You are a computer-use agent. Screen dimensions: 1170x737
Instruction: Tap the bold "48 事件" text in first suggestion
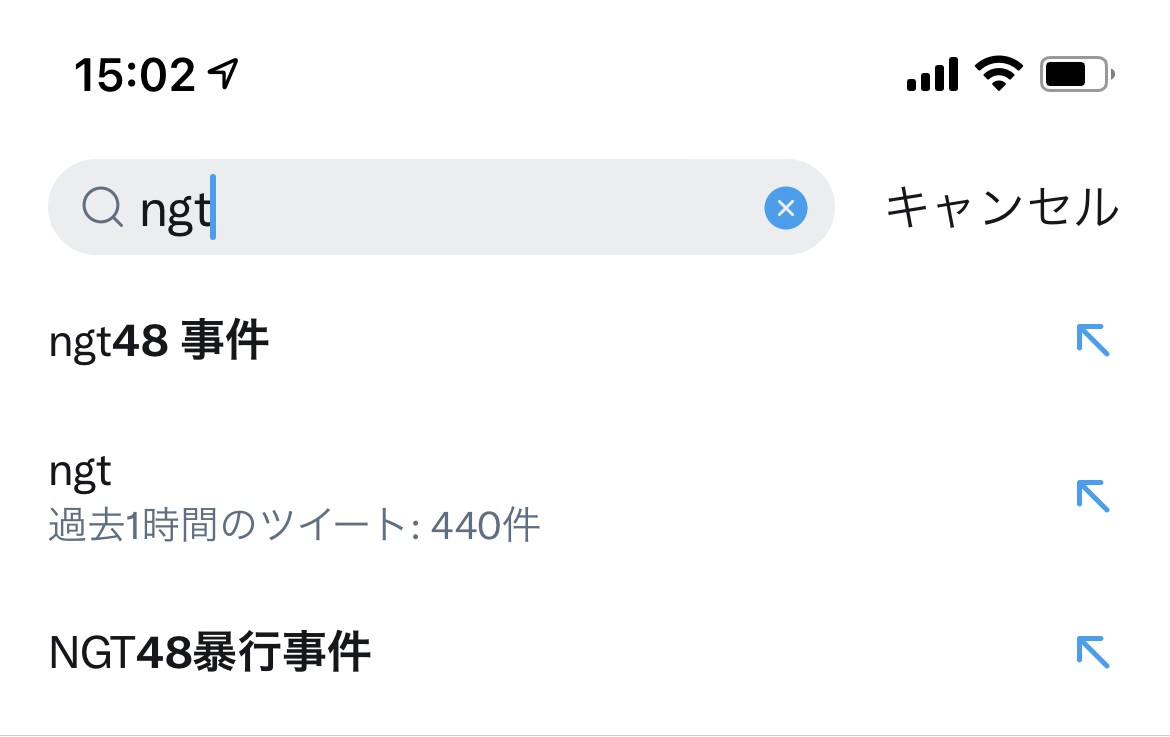click(x=190, y=342)
